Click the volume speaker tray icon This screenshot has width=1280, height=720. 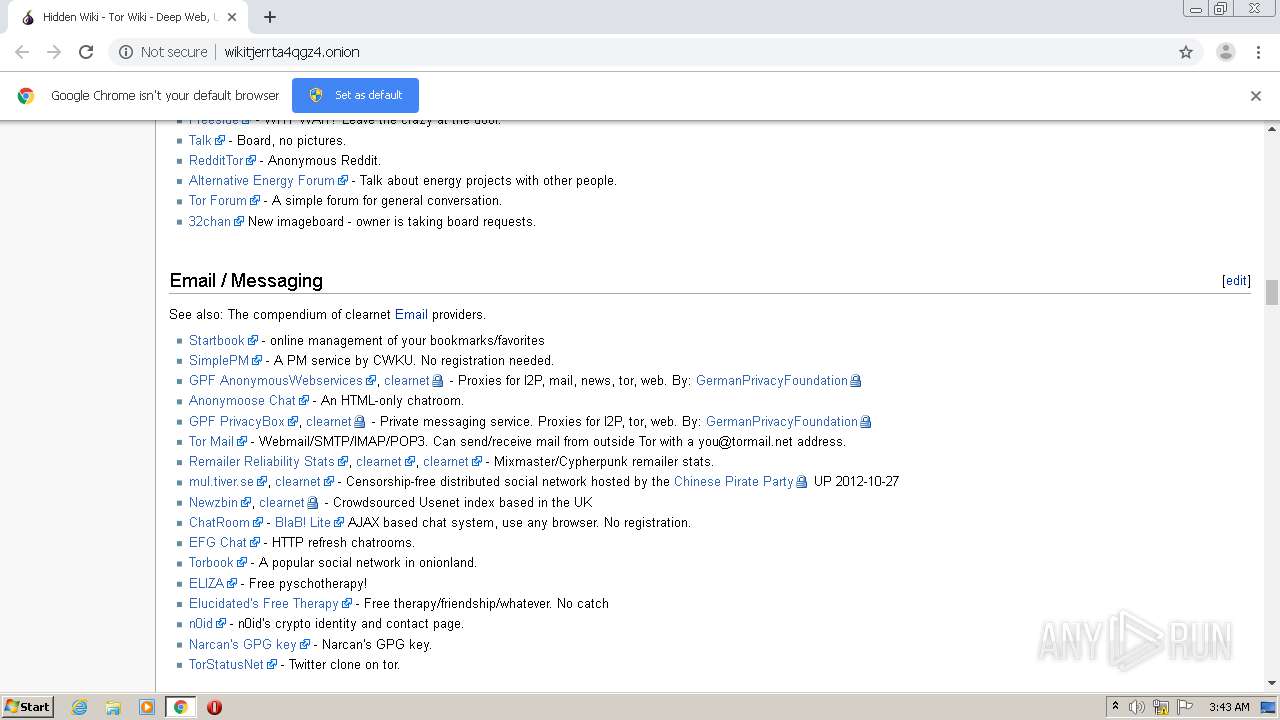[x=1137, y=707]
